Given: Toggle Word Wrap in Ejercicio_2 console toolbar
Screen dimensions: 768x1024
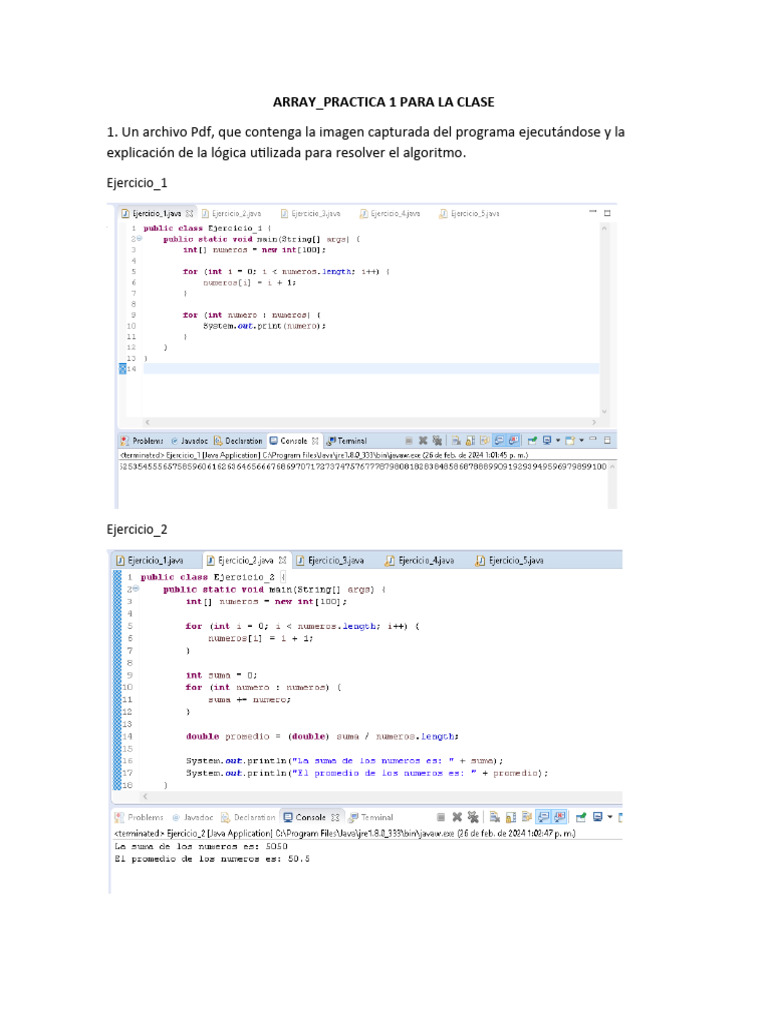Looking at the screenshot, I should coord(526,817).
